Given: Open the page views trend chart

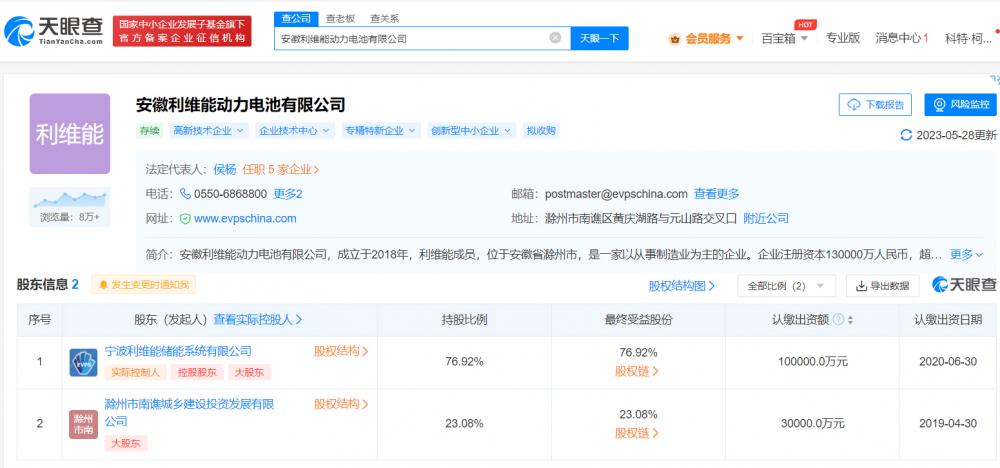Looking at the screenshot, I should pyautogui.click(x=70, y=200).
